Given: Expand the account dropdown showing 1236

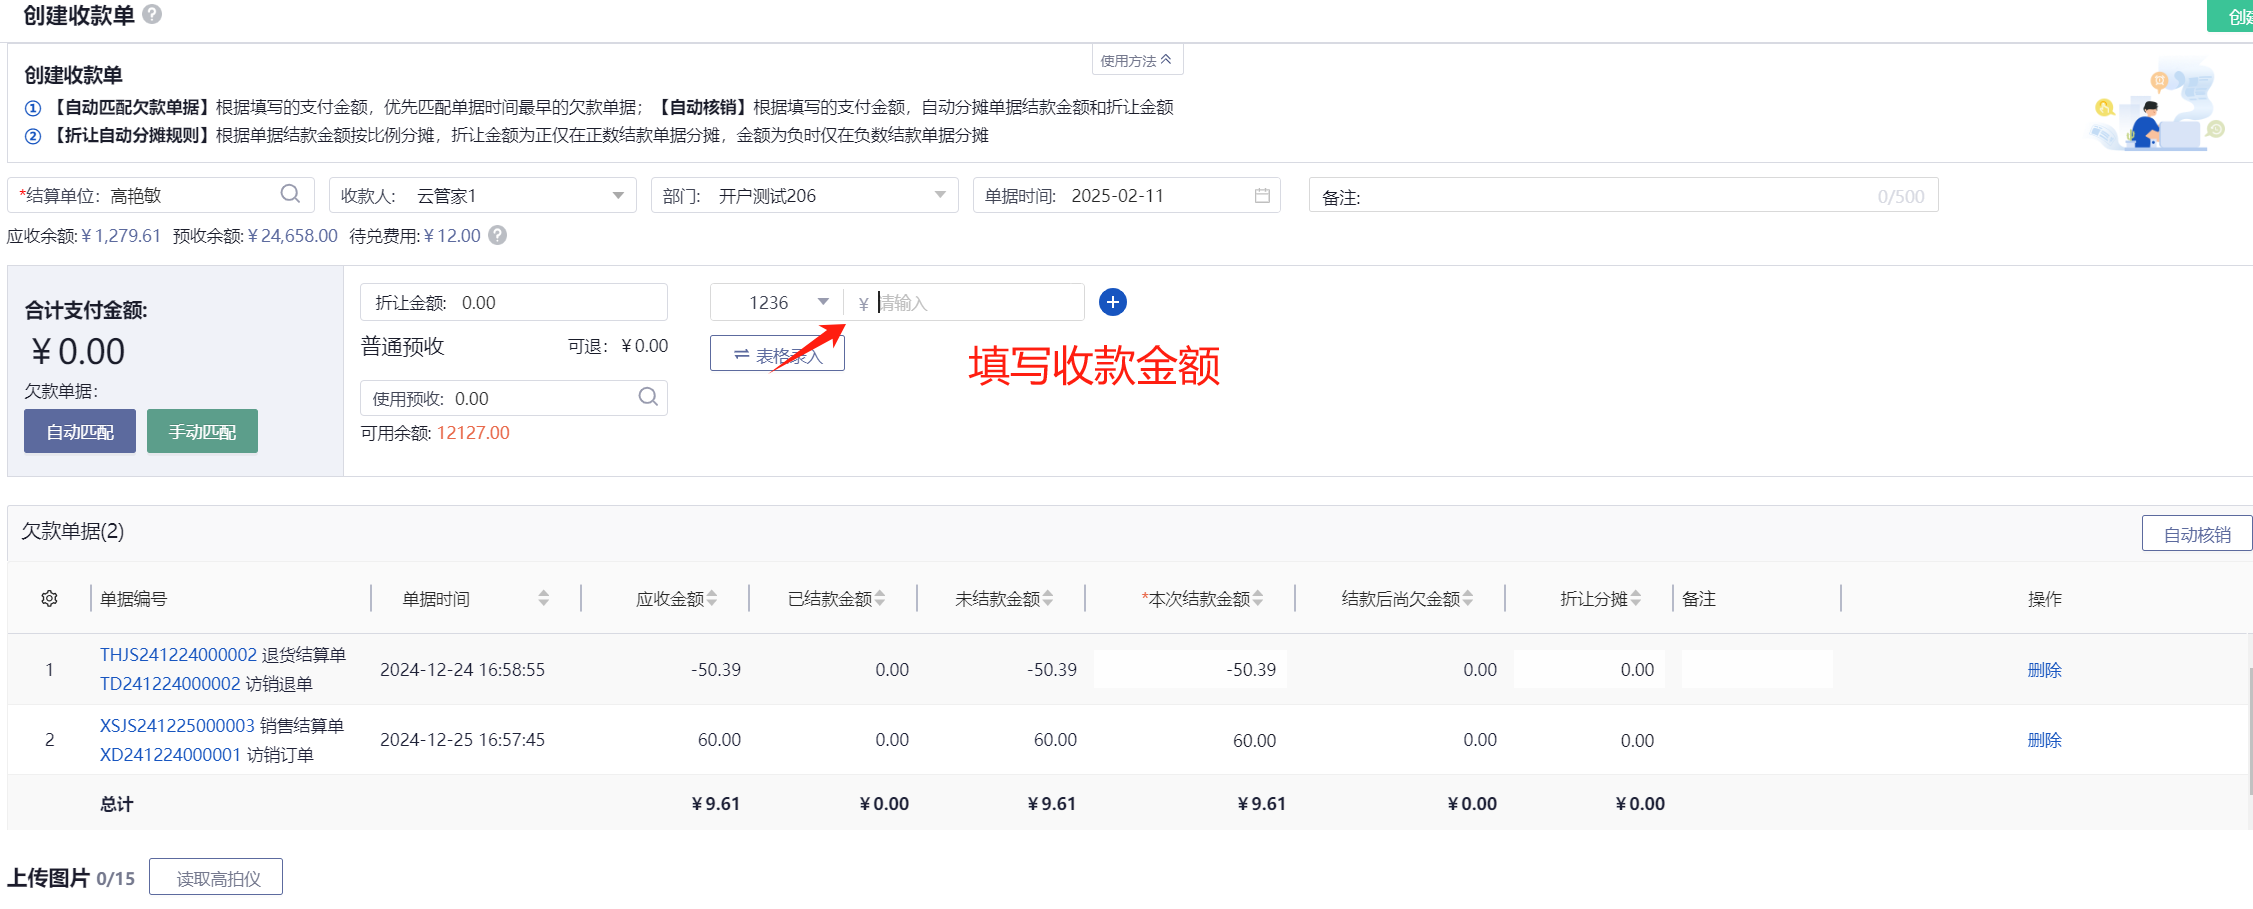Looking at the screenshot, I should (x=823, y=302).
